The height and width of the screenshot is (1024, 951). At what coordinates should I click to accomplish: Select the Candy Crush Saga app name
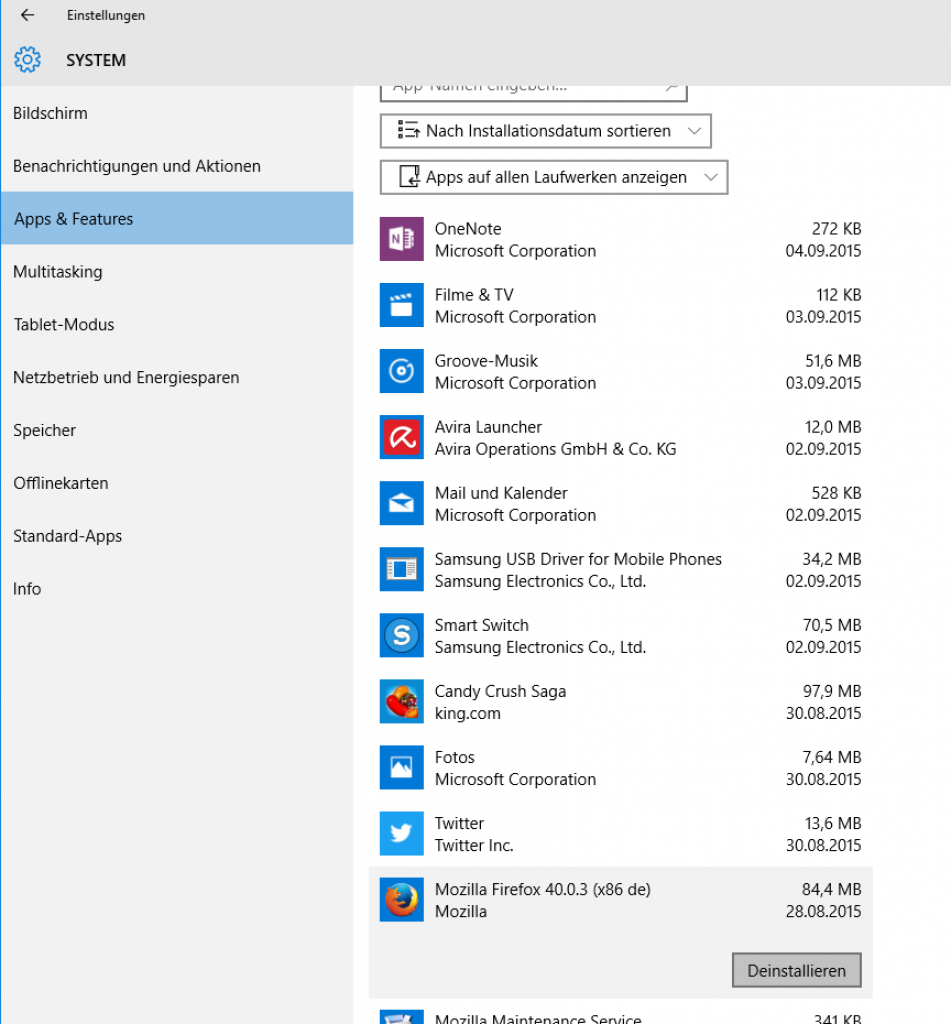coord(500,691)
